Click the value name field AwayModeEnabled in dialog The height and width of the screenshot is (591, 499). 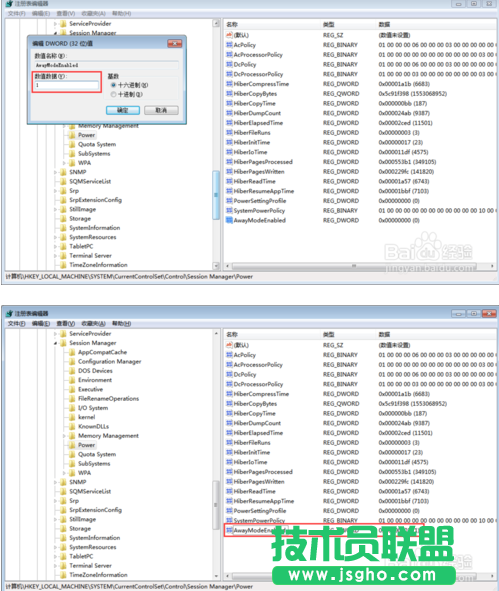(x=106, y=65)
